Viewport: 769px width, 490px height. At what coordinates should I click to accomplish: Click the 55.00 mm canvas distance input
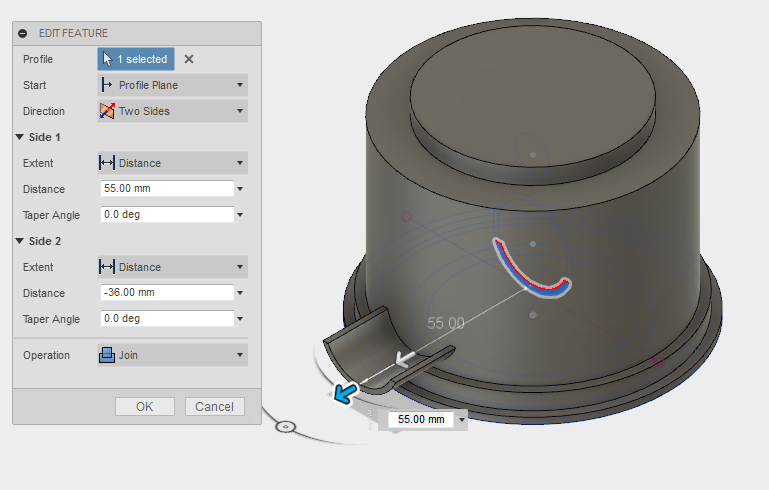tap(421, 419)
